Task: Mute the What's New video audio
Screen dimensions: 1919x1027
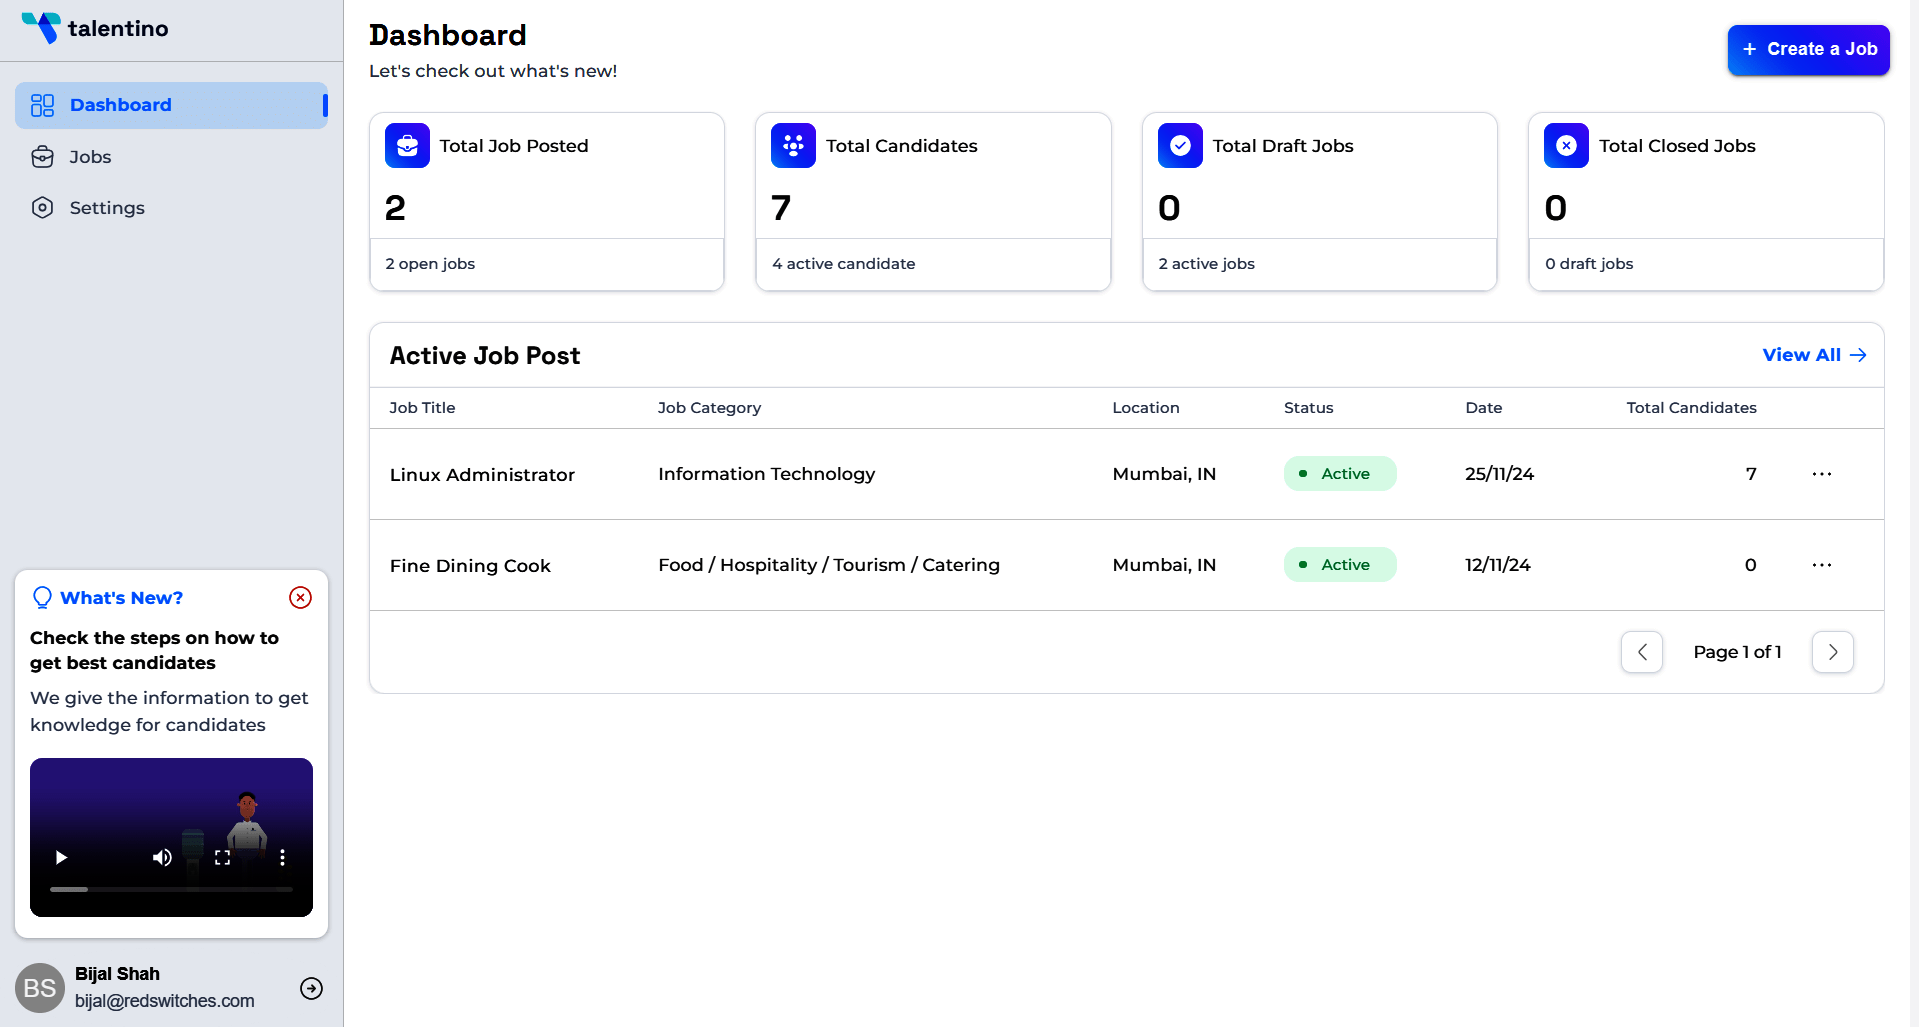Action: (x=161, y=858)
